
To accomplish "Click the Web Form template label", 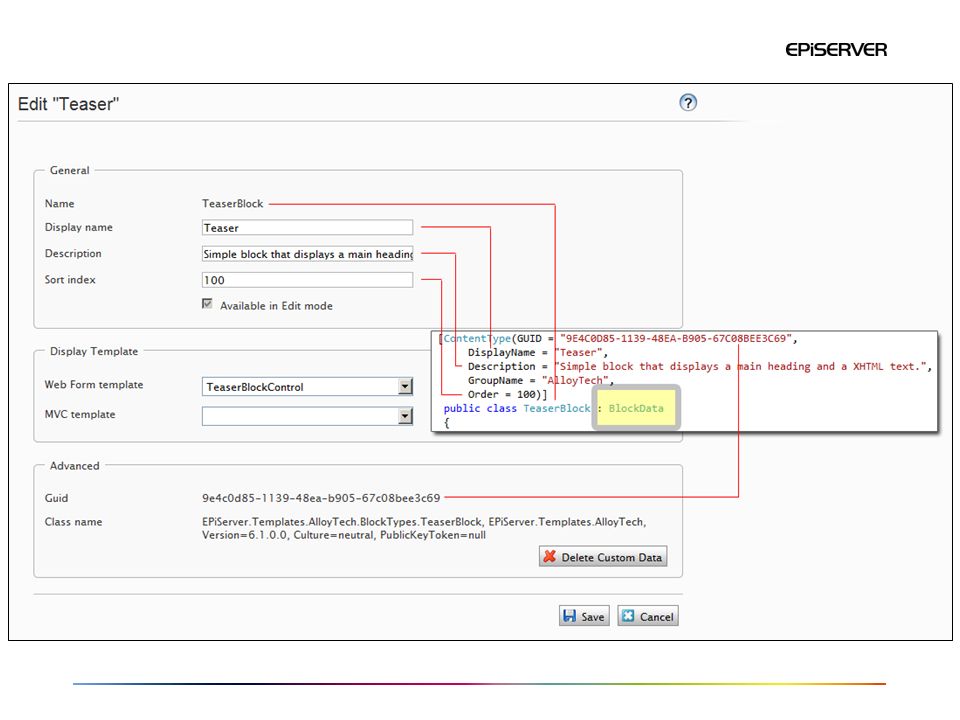I will click(94, 384).
